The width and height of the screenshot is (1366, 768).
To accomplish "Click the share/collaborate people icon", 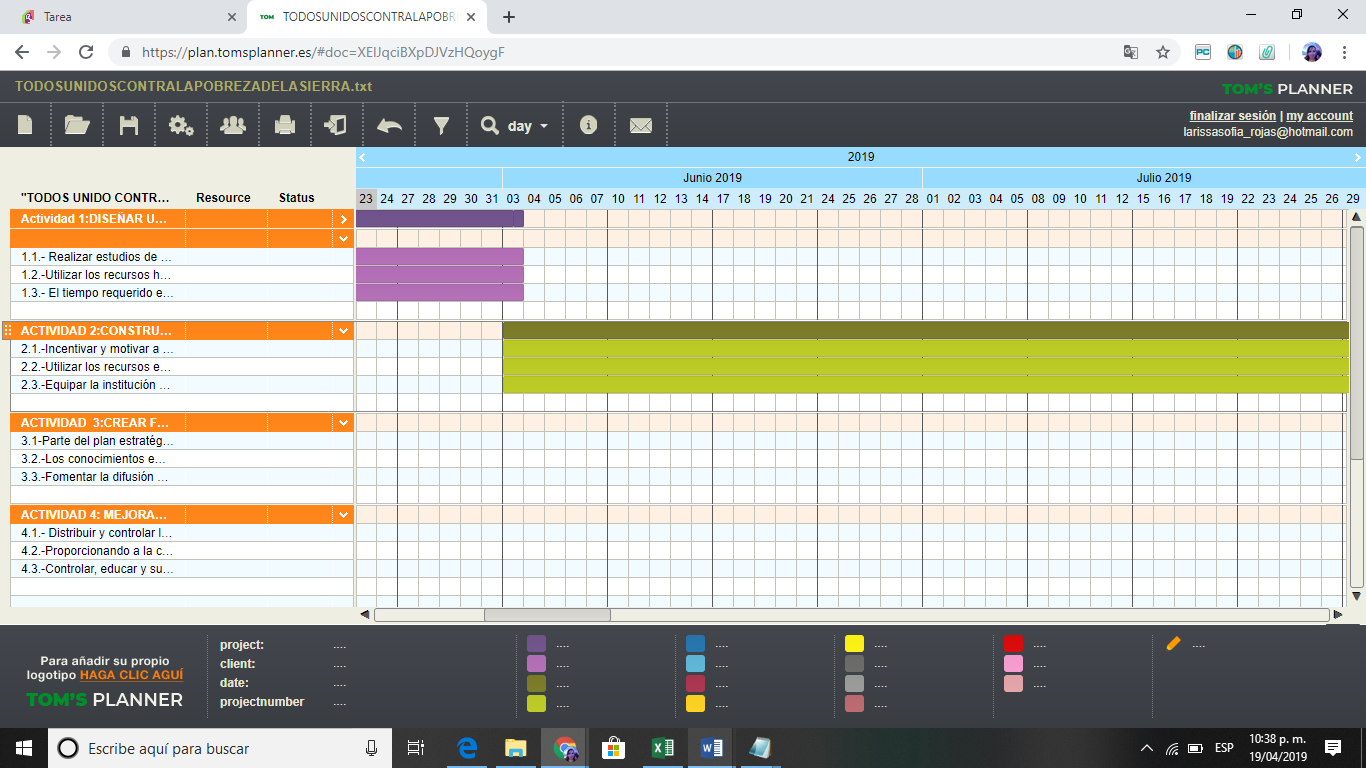I will 233,125.
